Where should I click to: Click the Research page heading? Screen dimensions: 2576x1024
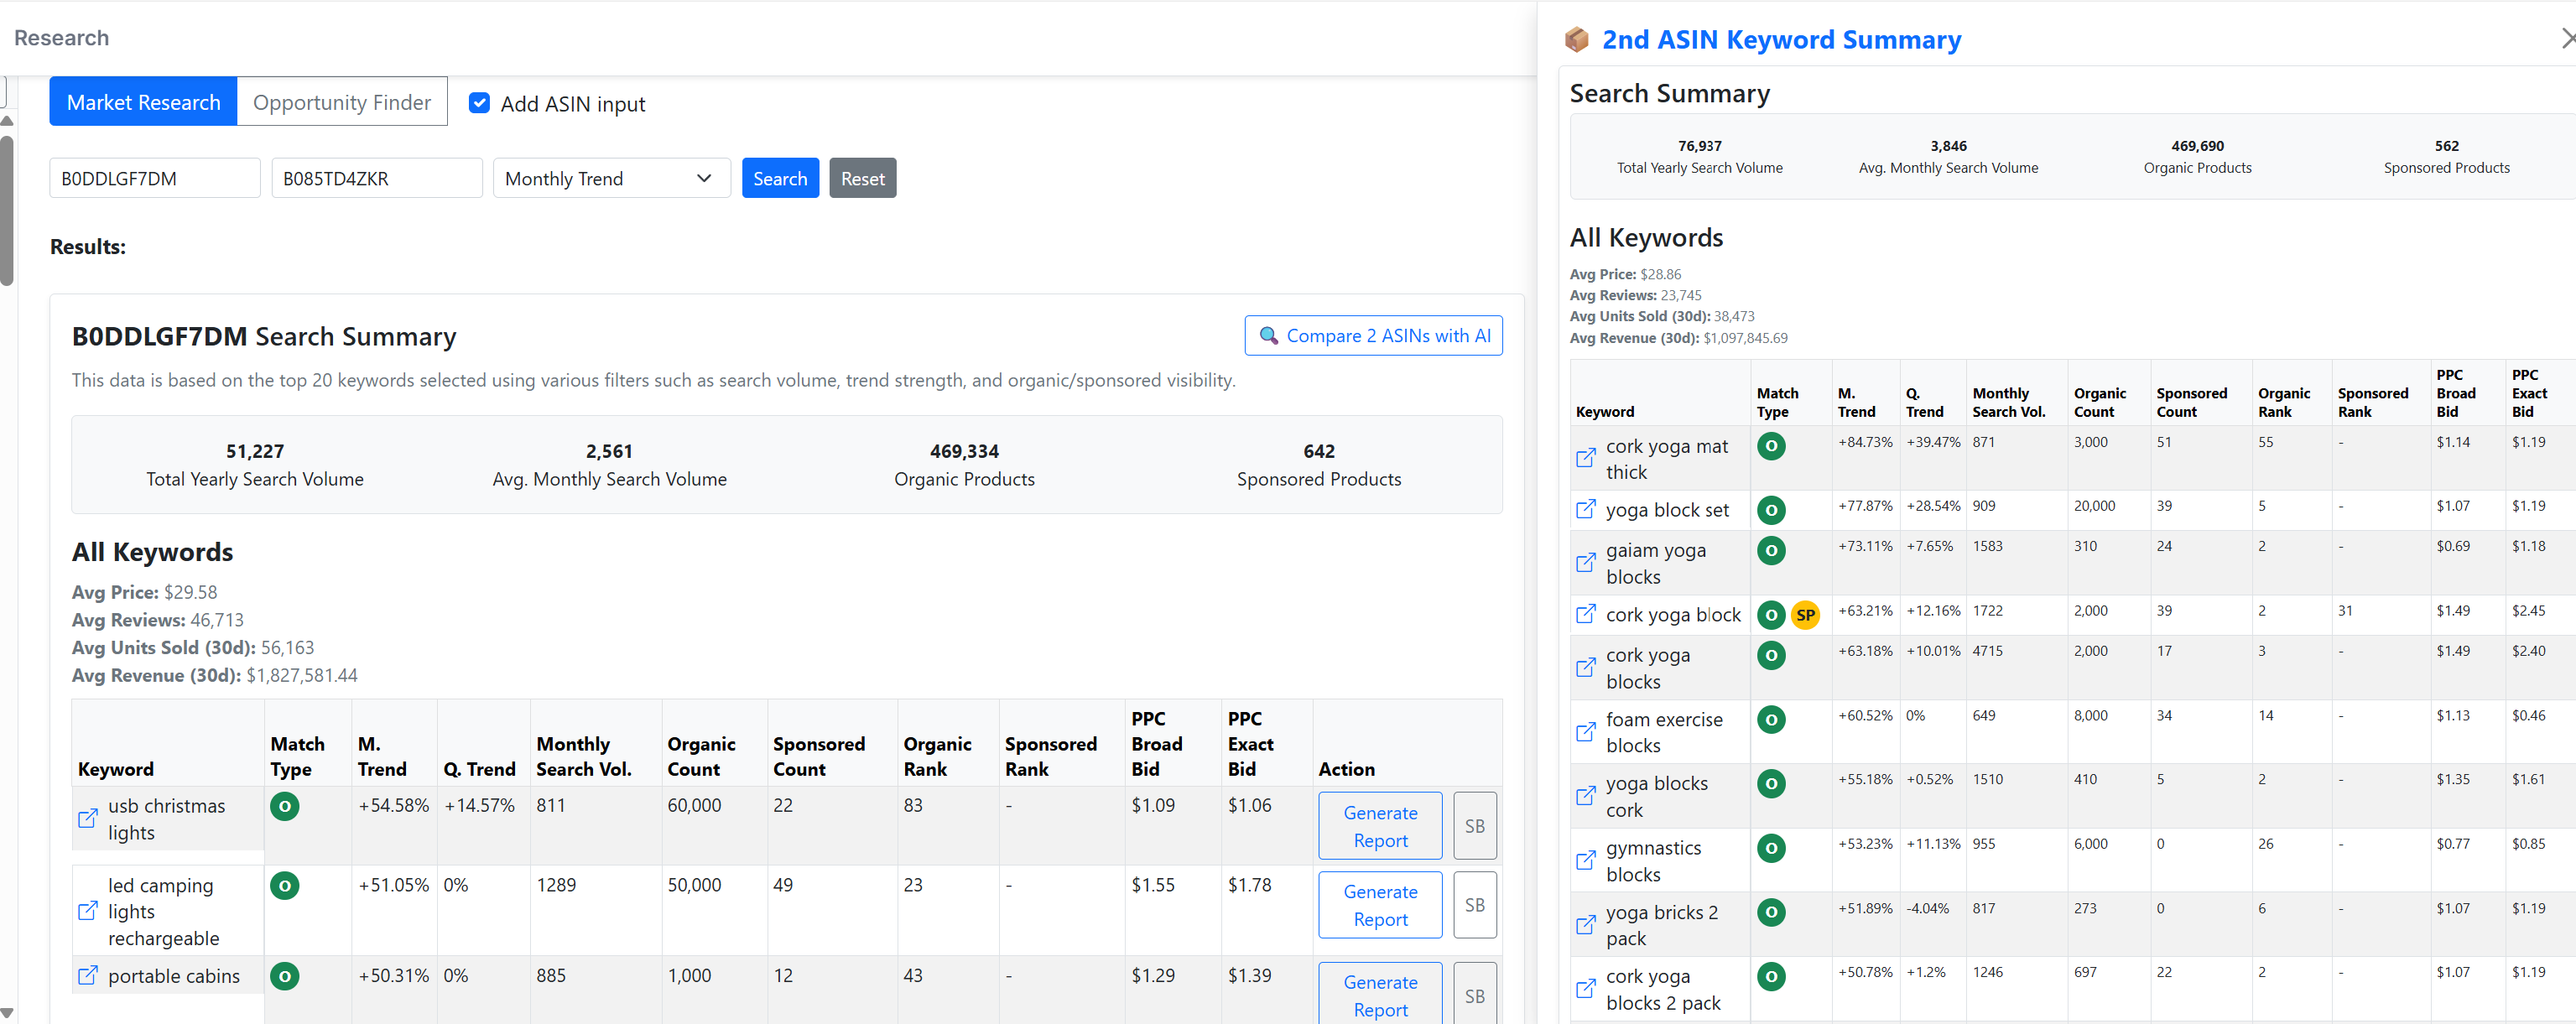pos(61,38)
